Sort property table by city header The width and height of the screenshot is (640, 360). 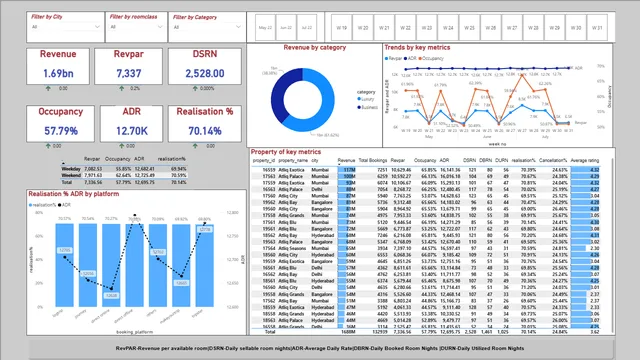point(315,160)
